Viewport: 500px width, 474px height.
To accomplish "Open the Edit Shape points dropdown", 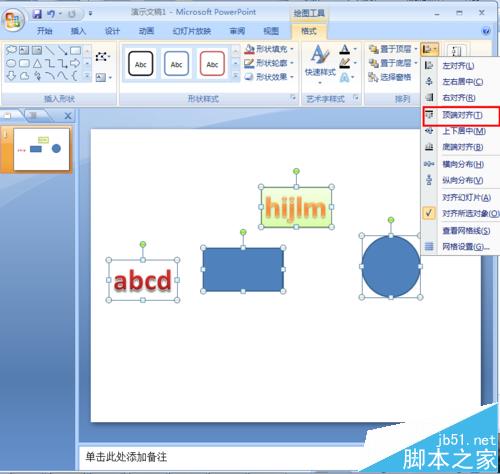I will (x=103, y=56).
